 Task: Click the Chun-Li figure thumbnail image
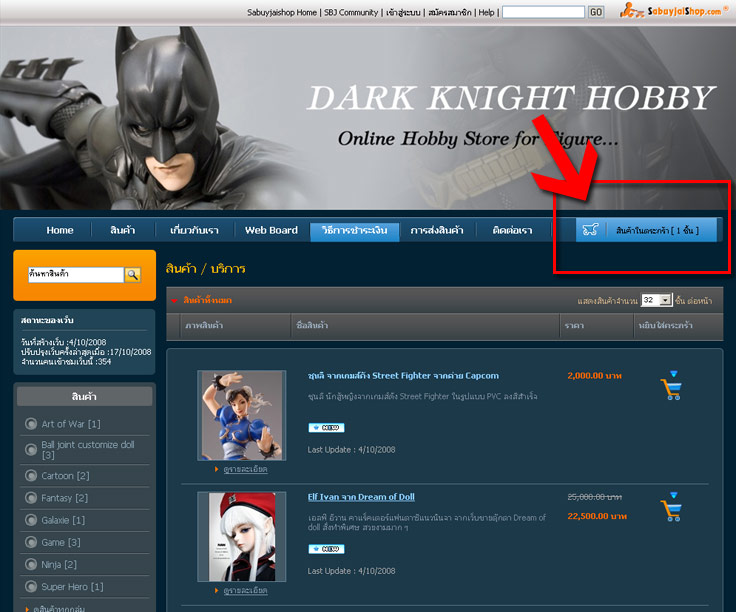[x=242, y=415]
